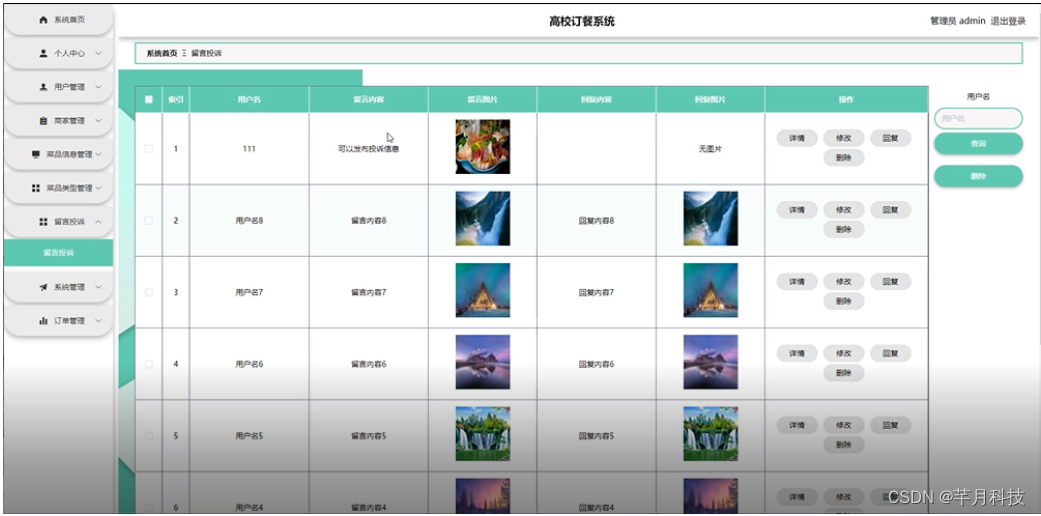Expand the 订单管理 menu chevron
The height and width of the screenshot is (516, 1041).
(x=98, y=321)
